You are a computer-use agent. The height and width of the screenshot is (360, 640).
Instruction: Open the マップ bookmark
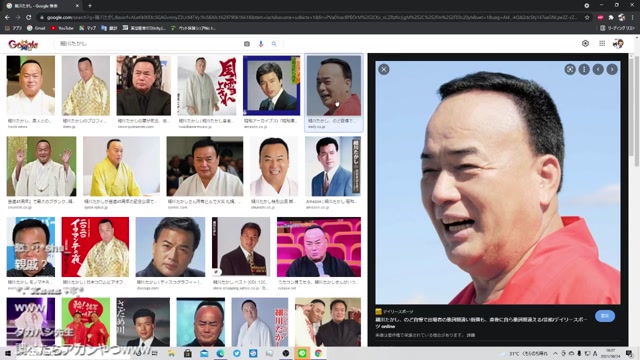coord(88,28)
